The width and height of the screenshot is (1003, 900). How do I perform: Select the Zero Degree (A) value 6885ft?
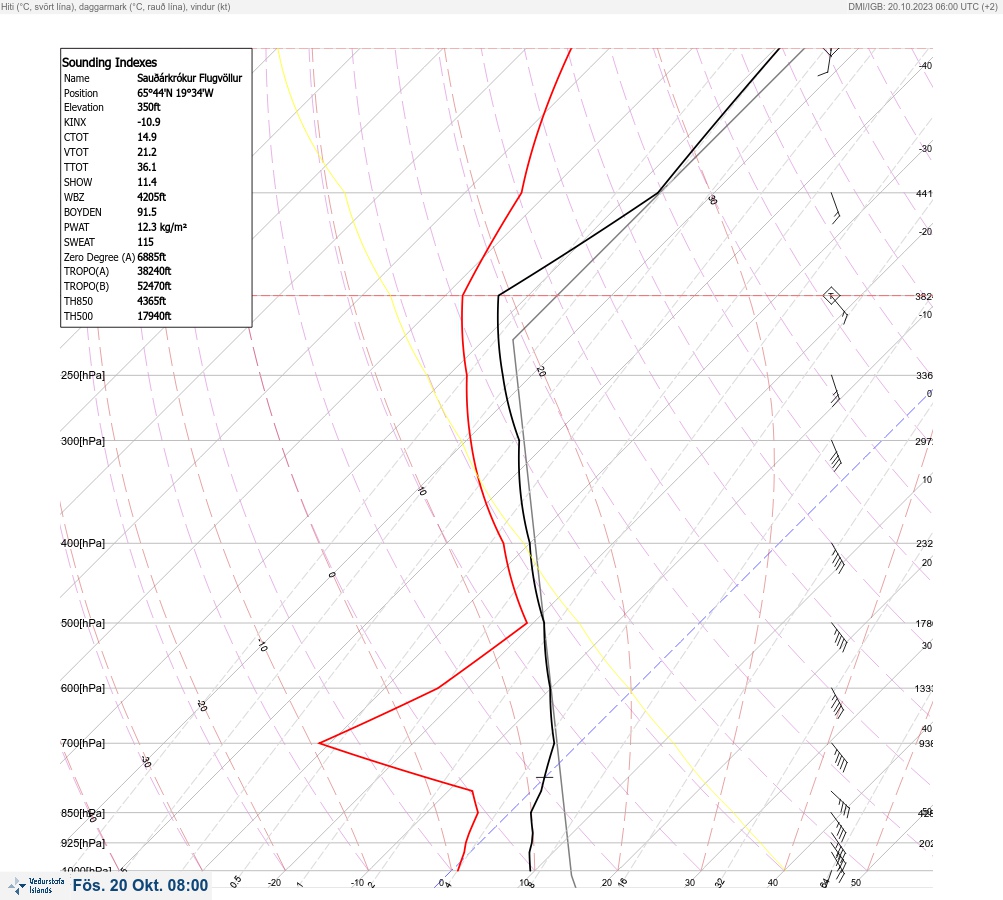click(152, 257)
